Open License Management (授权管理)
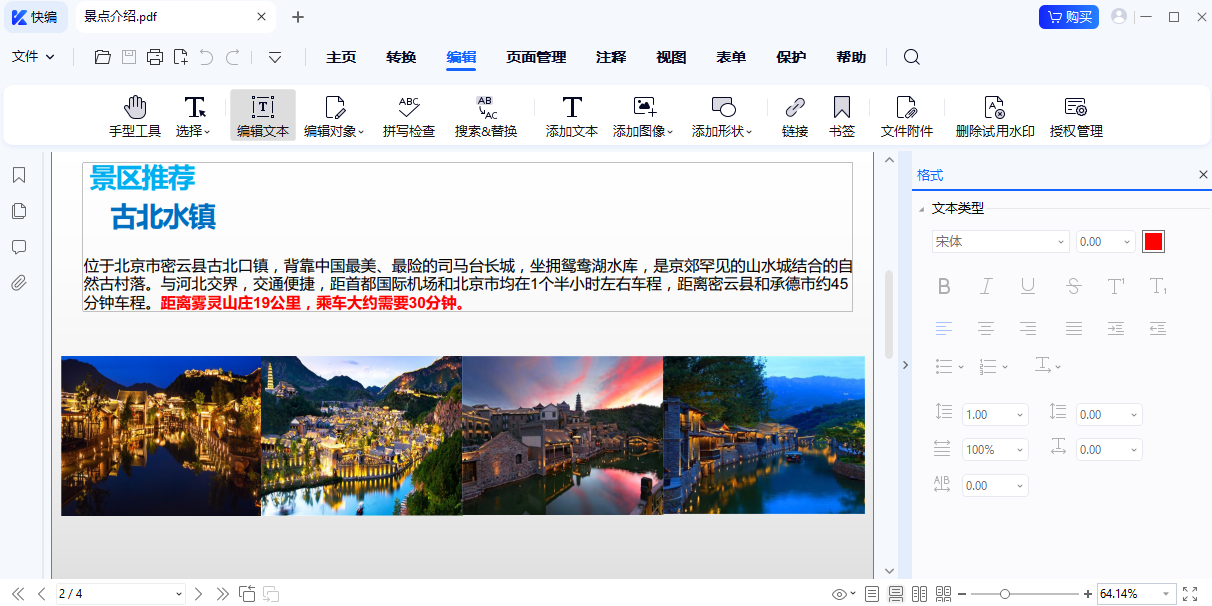 1076,117
